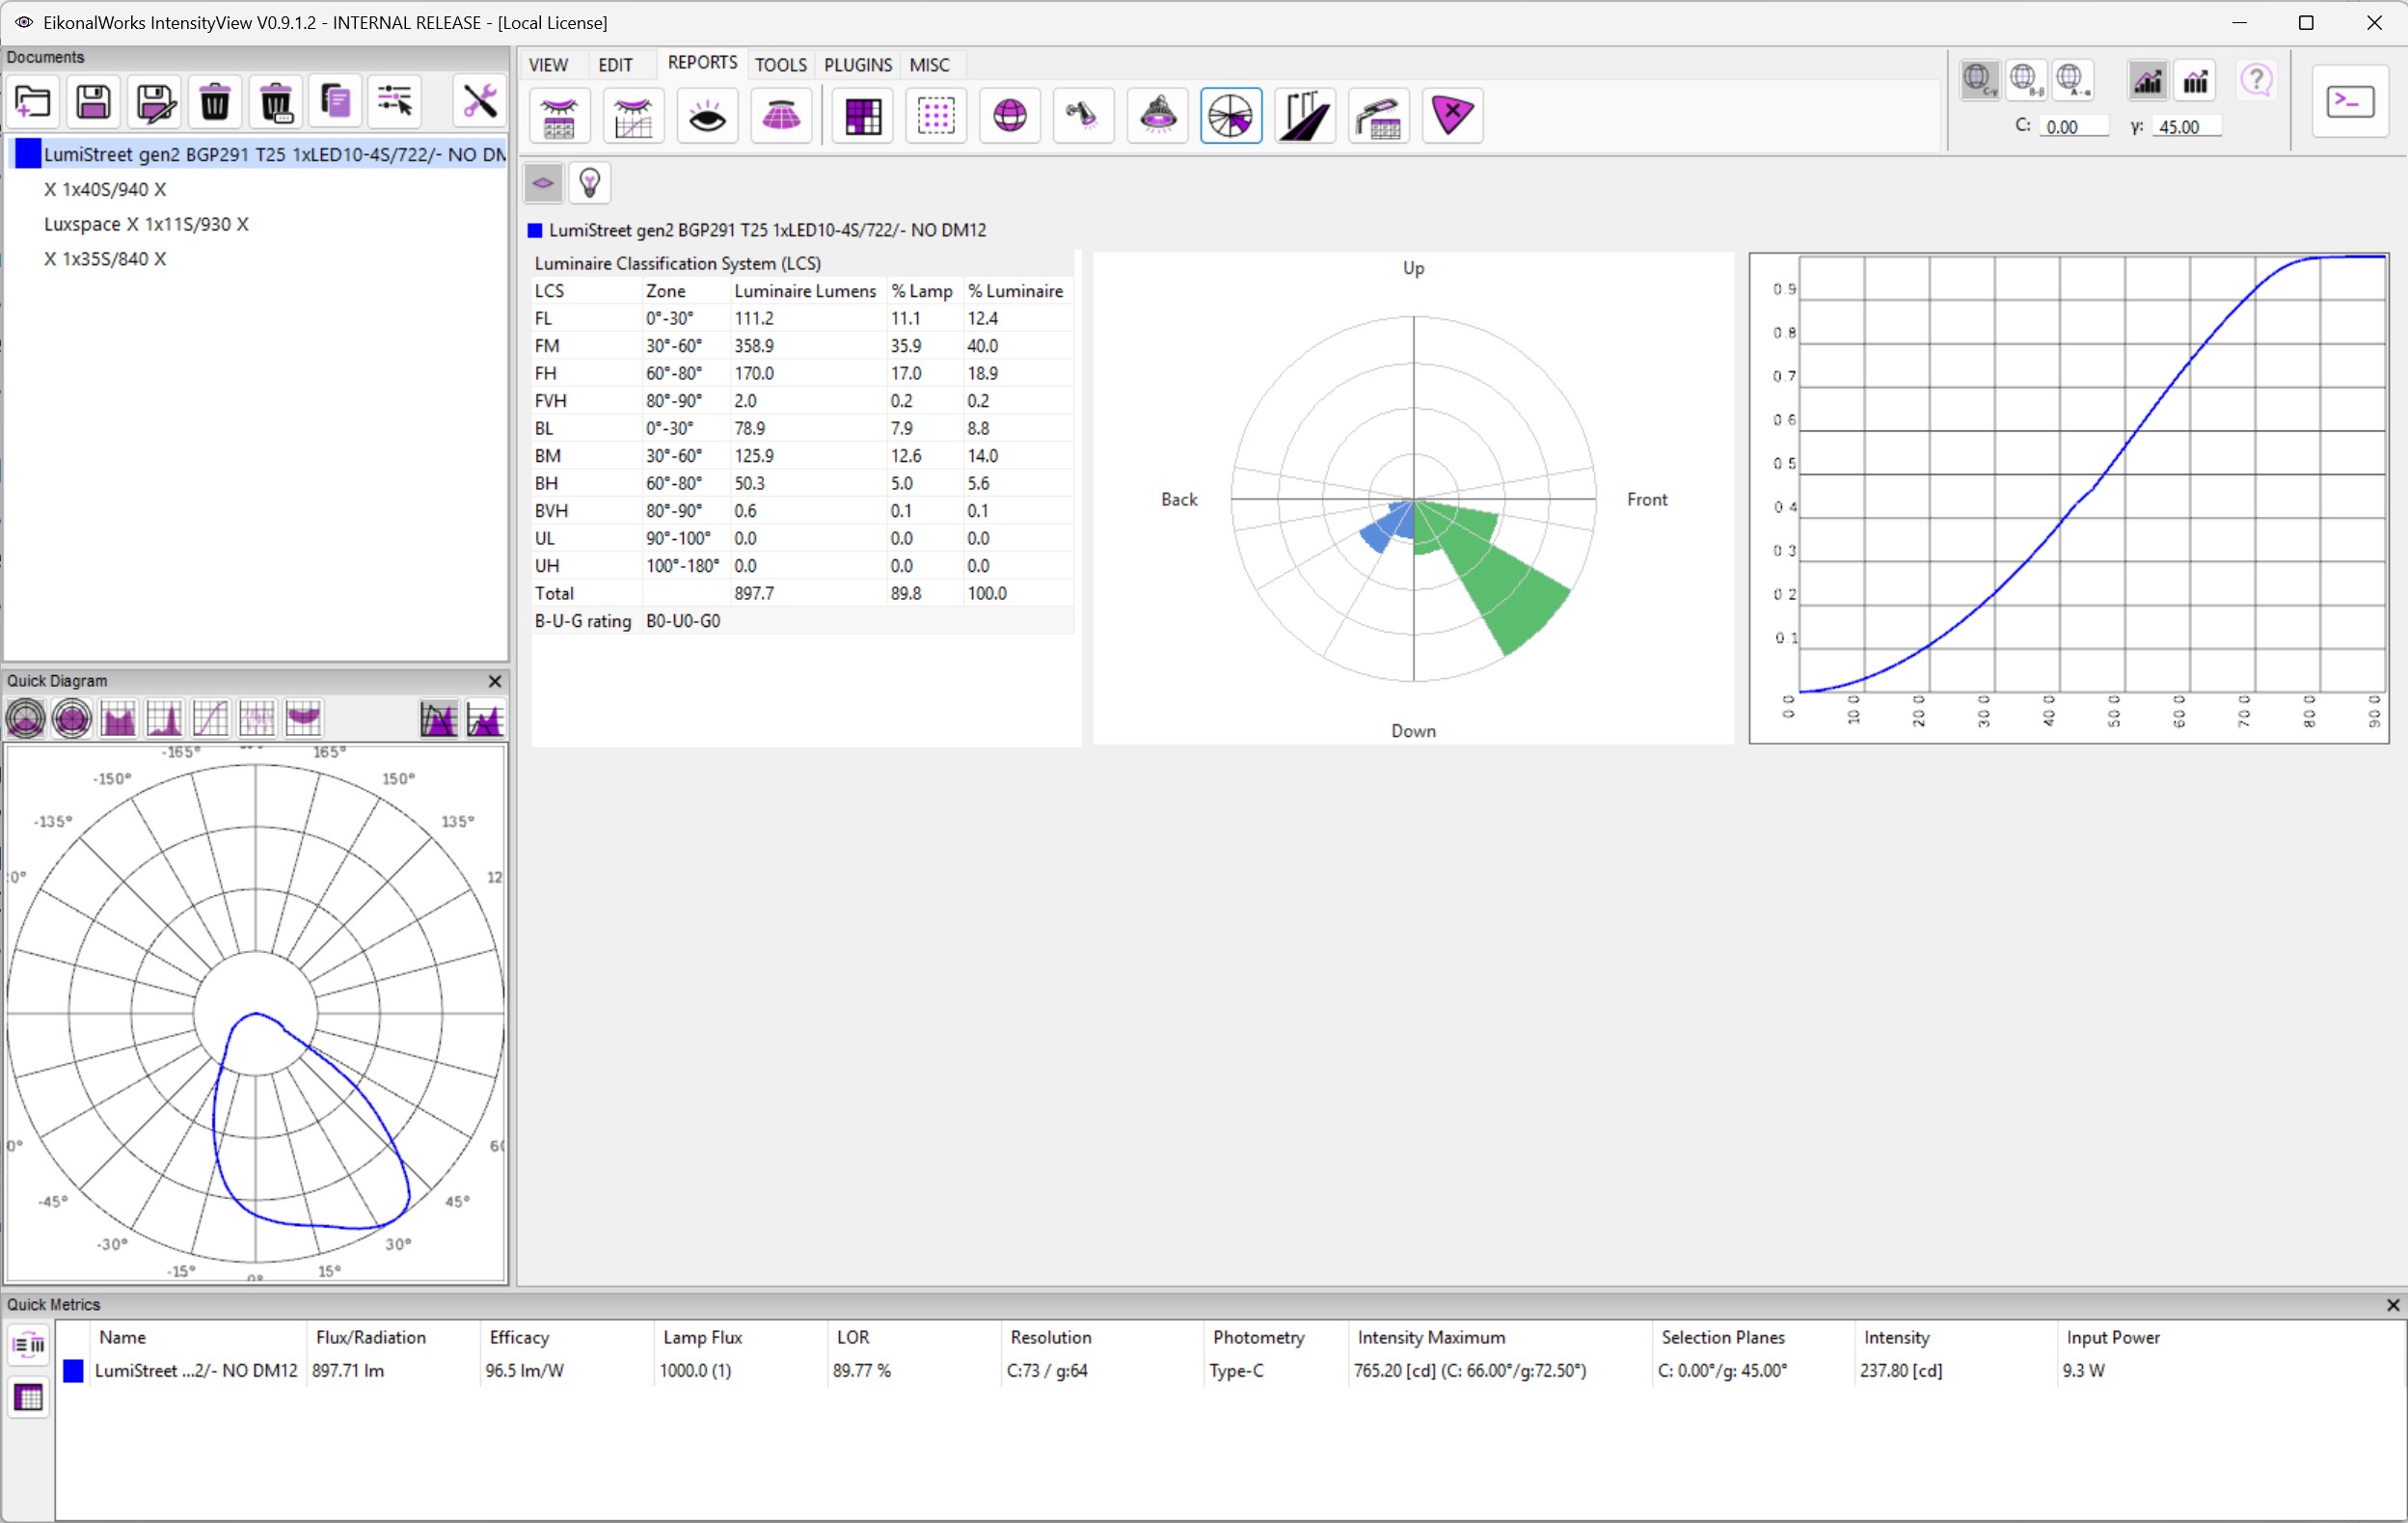The image size is (2408, 1523).
Task: Toggle the B-beta coordinate system button
Action: (2026, 80)
